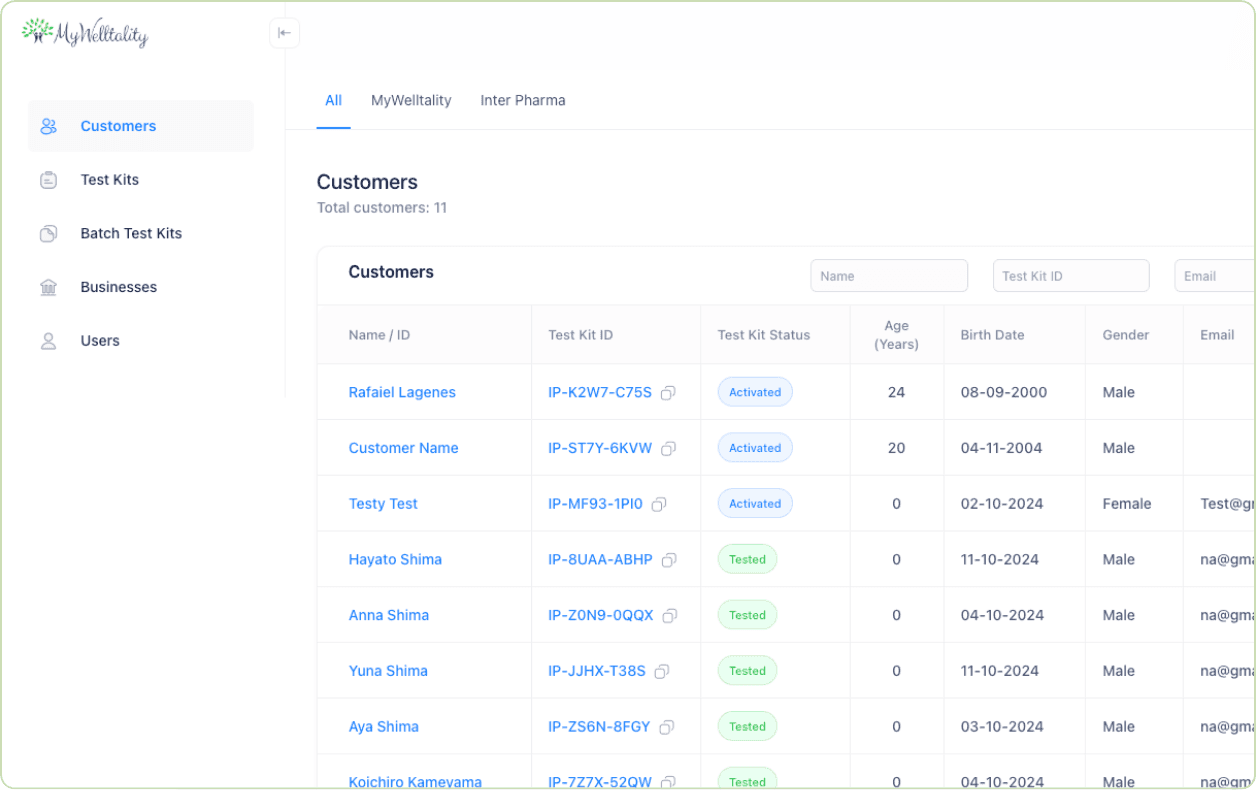Click the Batch Test Kits icon
The width and height of the screenshot is (1256, 790).
point(48,233)
